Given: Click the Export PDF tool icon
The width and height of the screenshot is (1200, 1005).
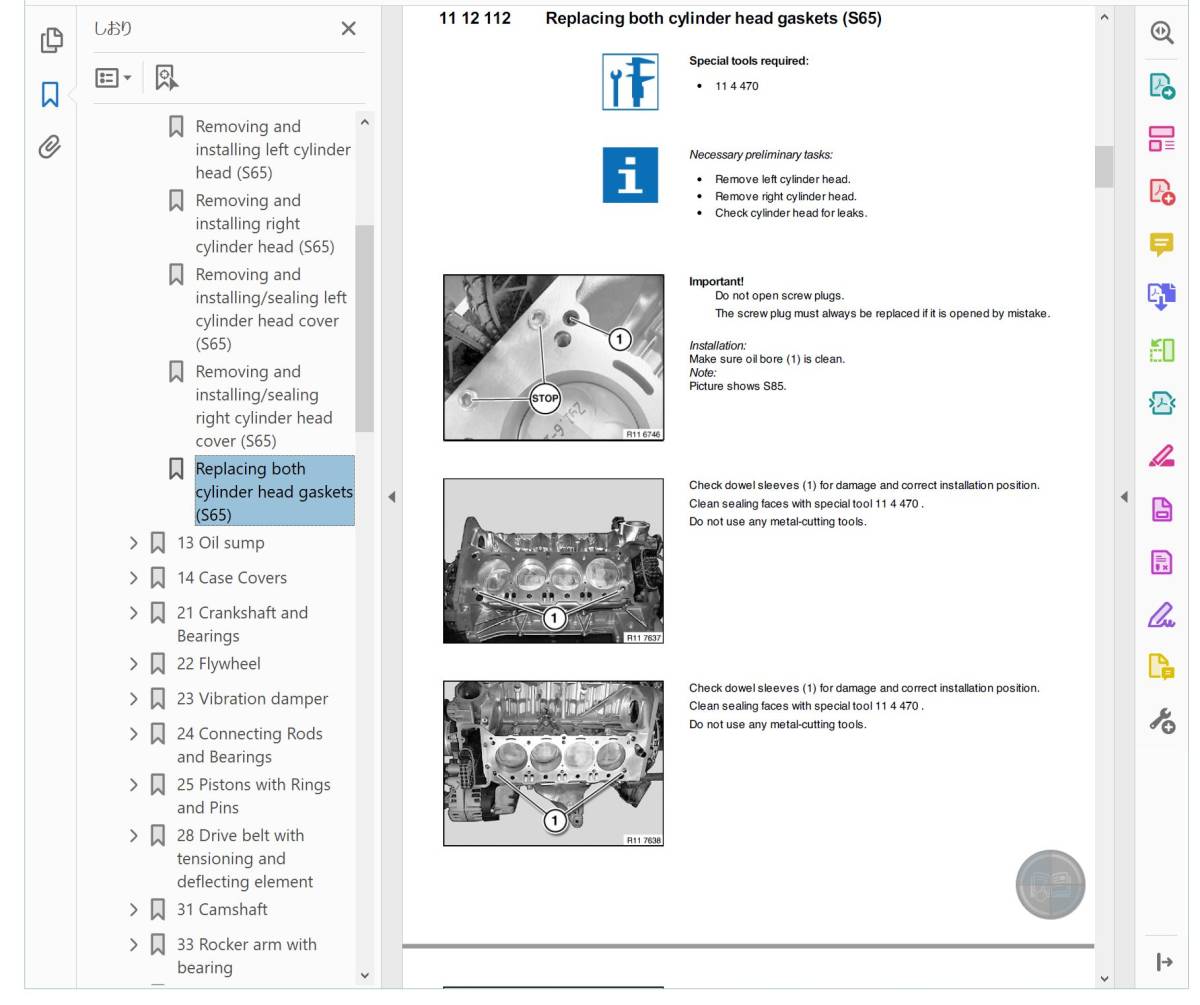Looking at the screenshot, I should coord(1161,86).
